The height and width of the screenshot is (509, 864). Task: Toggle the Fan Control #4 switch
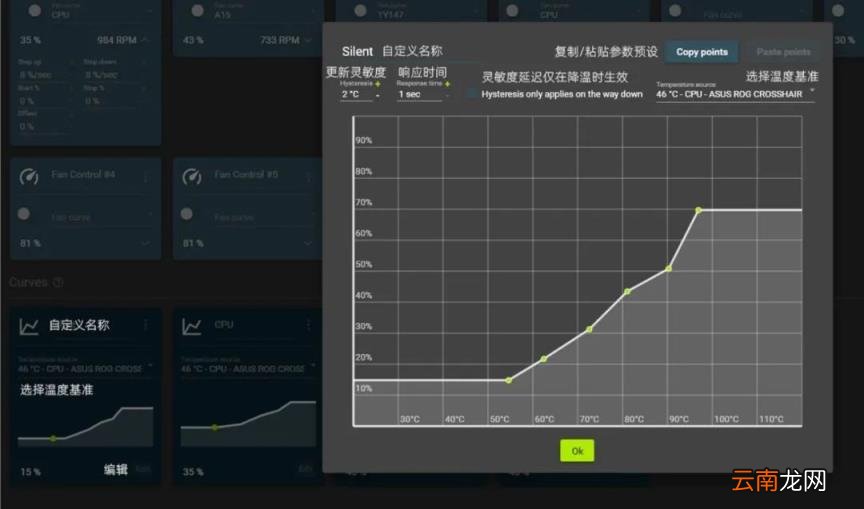pos(24,214)
